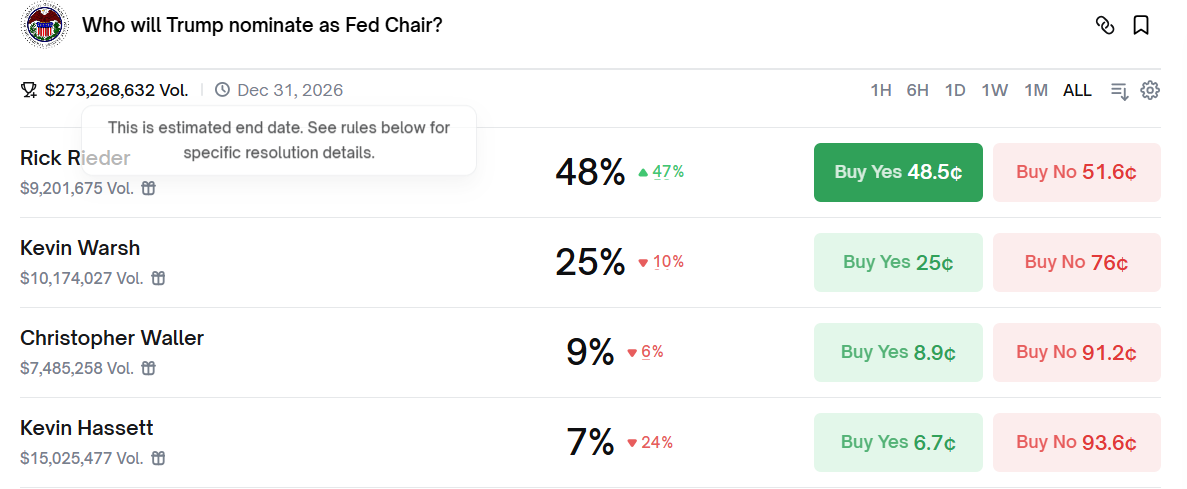Select the 6H time range
The width and height of the screenshot is (1187, 489).
pyautogui.click(x=917, y=90)
